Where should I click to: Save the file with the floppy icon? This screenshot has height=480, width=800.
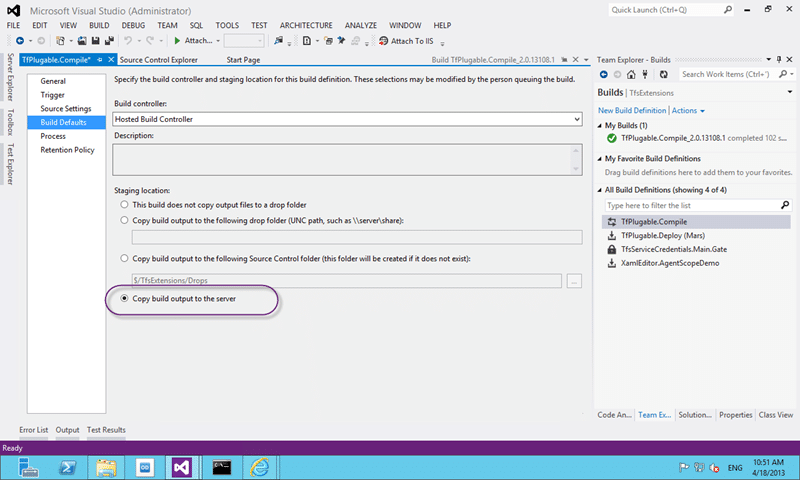[x=95, y=41]
